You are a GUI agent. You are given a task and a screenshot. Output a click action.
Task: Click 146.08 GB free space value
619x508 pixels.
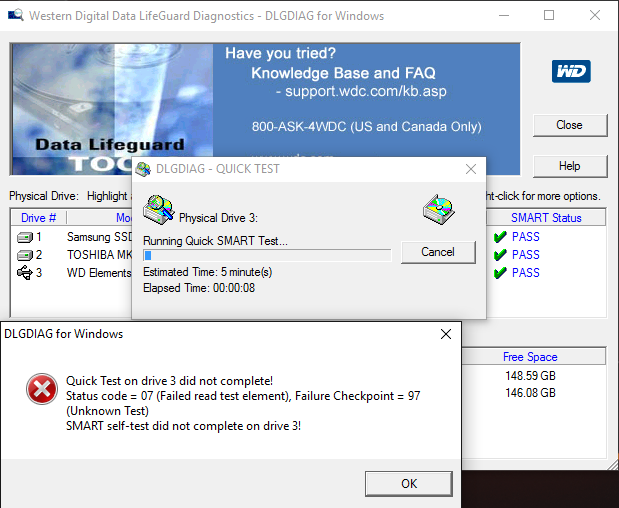click(x=530, y=393)
